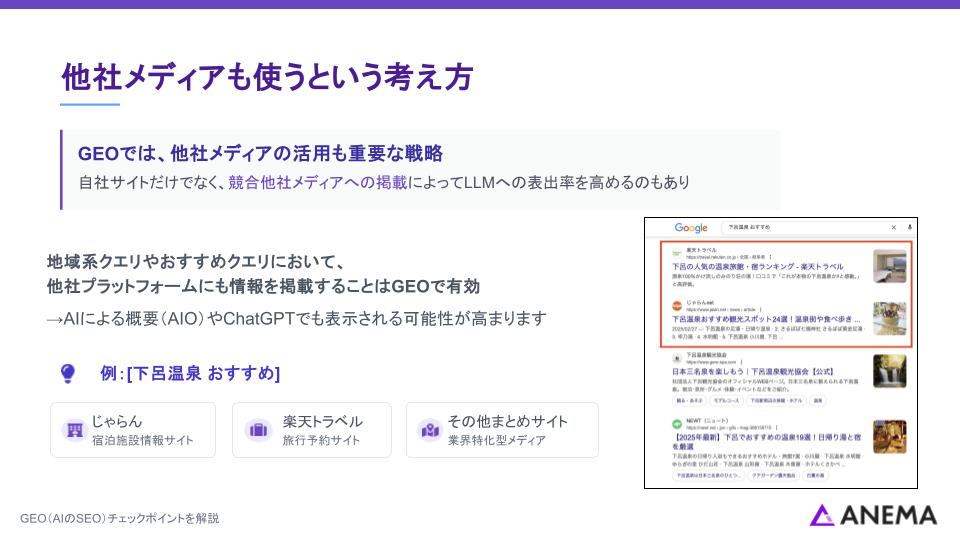This screenshot has height=540, width=960.
Task: Click the orange じゃらんnet favicon in results
Action: point(677,304)
